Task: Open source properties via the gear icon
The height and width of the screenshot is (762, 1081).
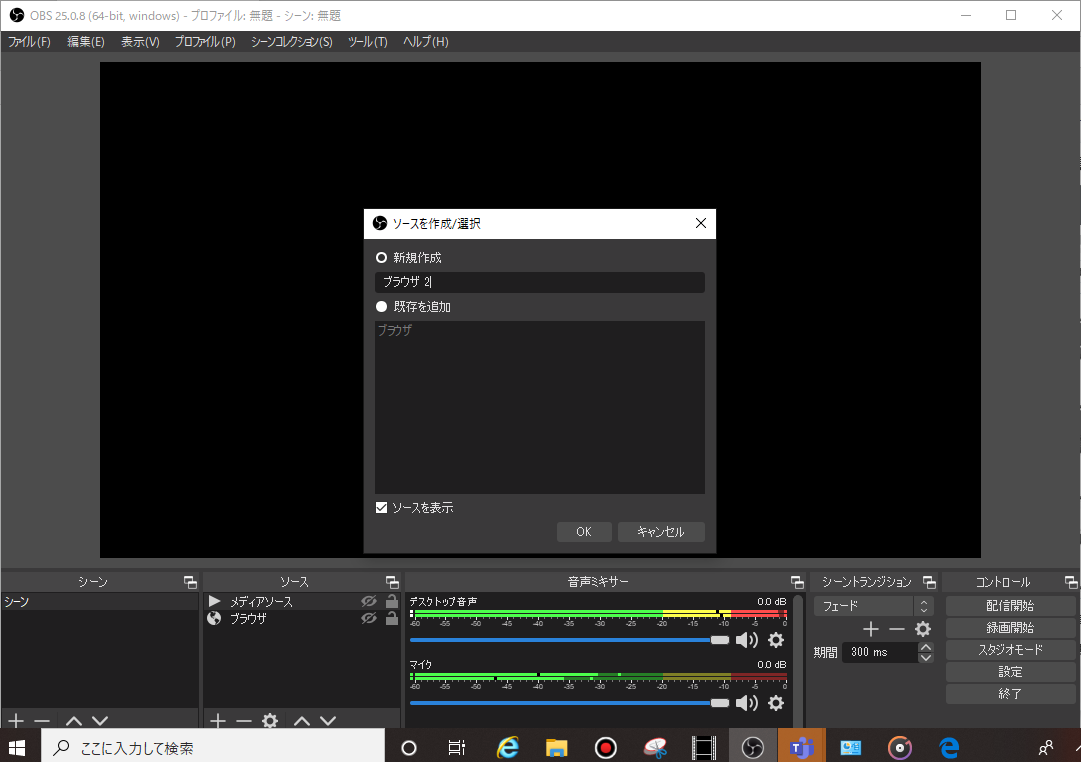Action: (x=270, y=721)
